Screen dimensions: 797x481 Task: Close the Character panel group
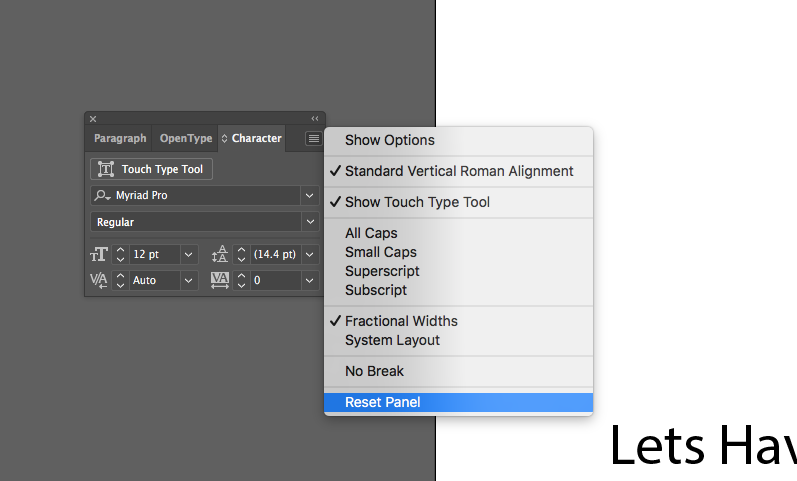93,119
